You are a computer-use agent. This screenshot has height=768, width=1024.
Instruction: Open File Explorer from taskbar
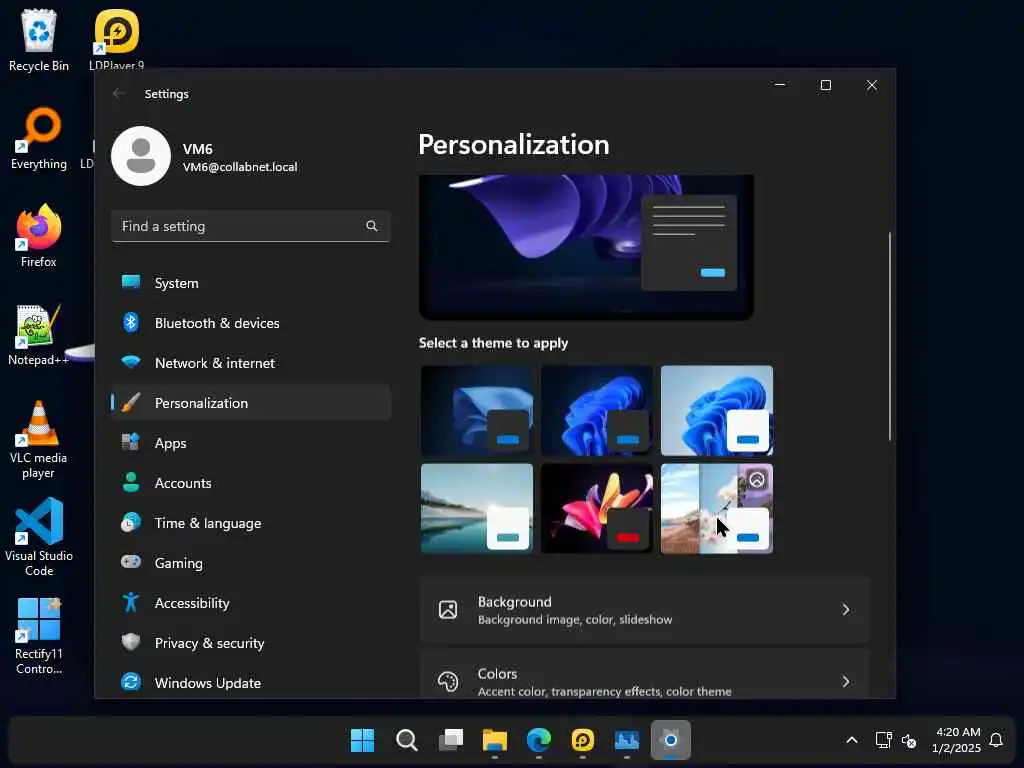(494, 740)
